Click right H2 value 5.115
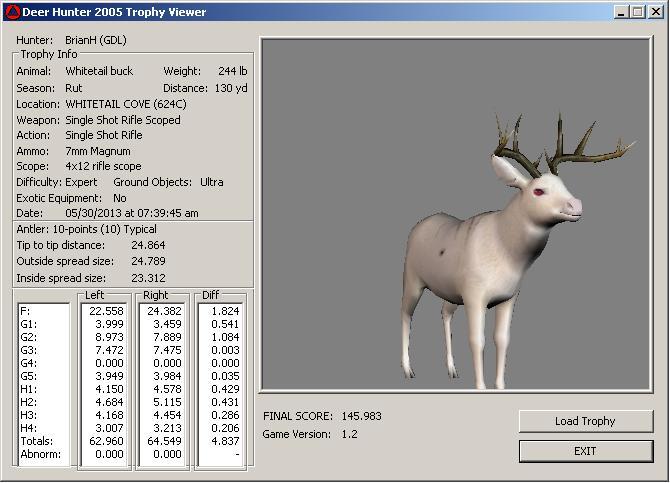This screenshot has width=670, height=483. (x=167, y=402)
